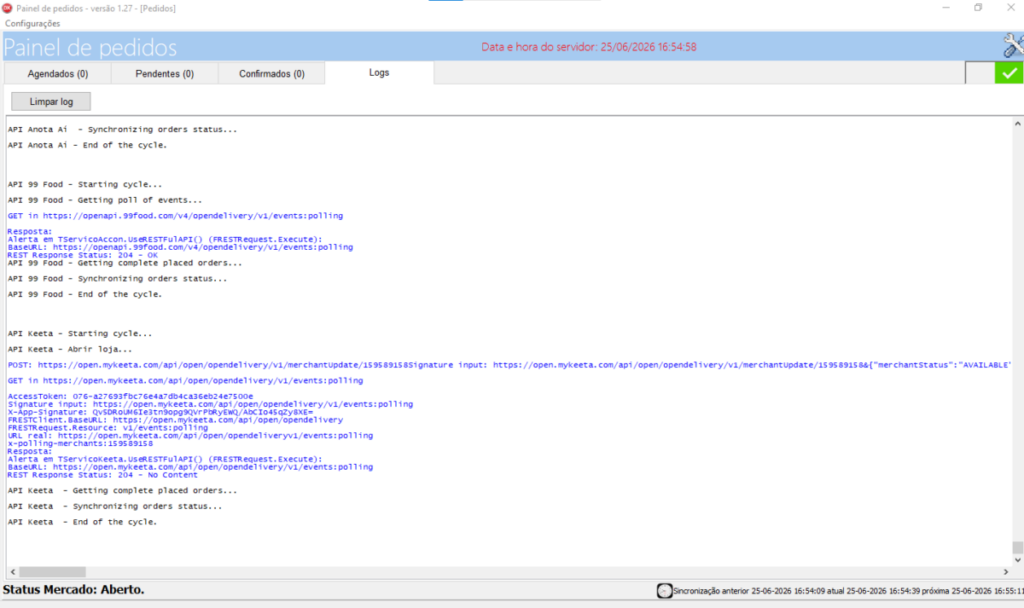This screenshot has height=608, width=1024.
Task: Click the 'x-polling-merchants:159589158' log line
Action: pos(80,443)
